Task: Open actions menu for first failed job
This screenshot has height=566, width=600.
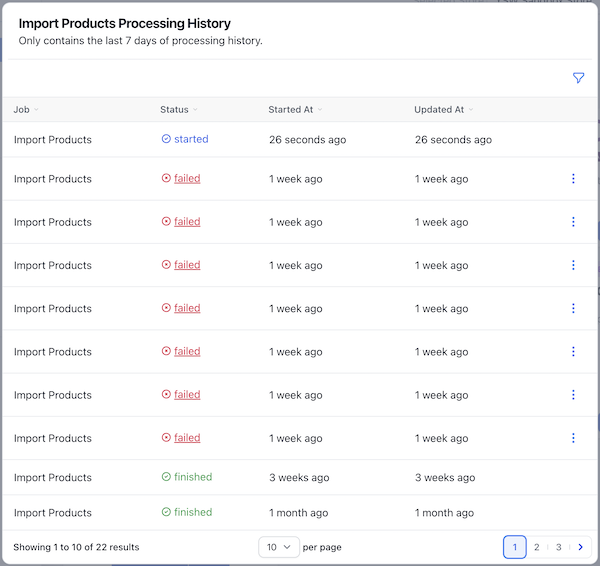Action: 573,178
